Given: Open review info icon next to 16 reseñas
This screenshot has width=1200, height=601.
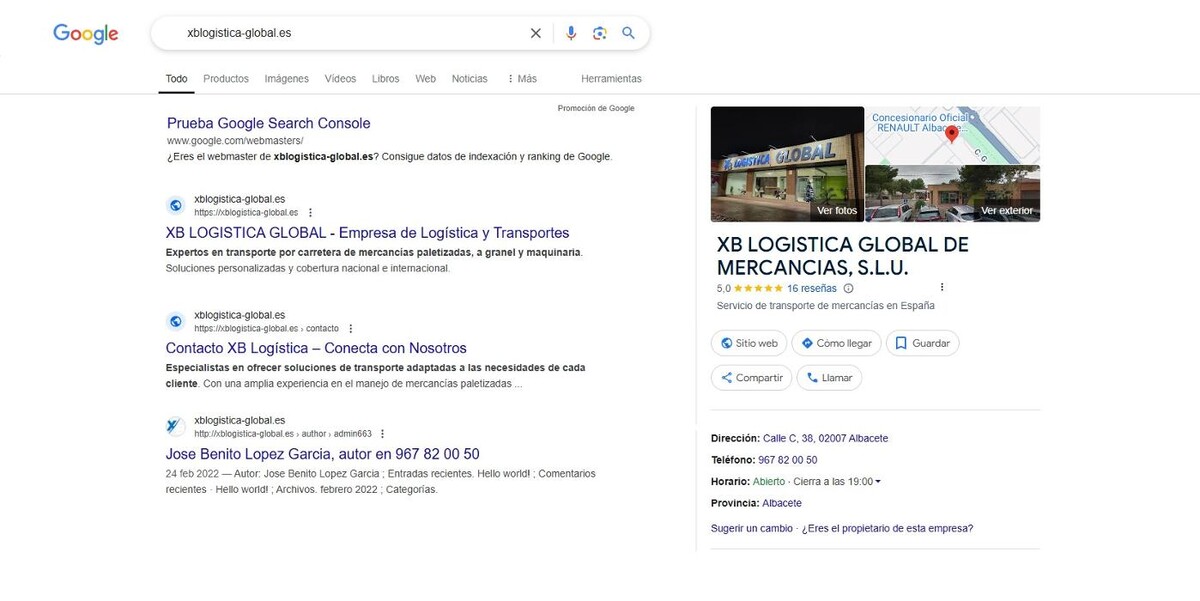Looking at the screenshot, I should click(849, 288).
